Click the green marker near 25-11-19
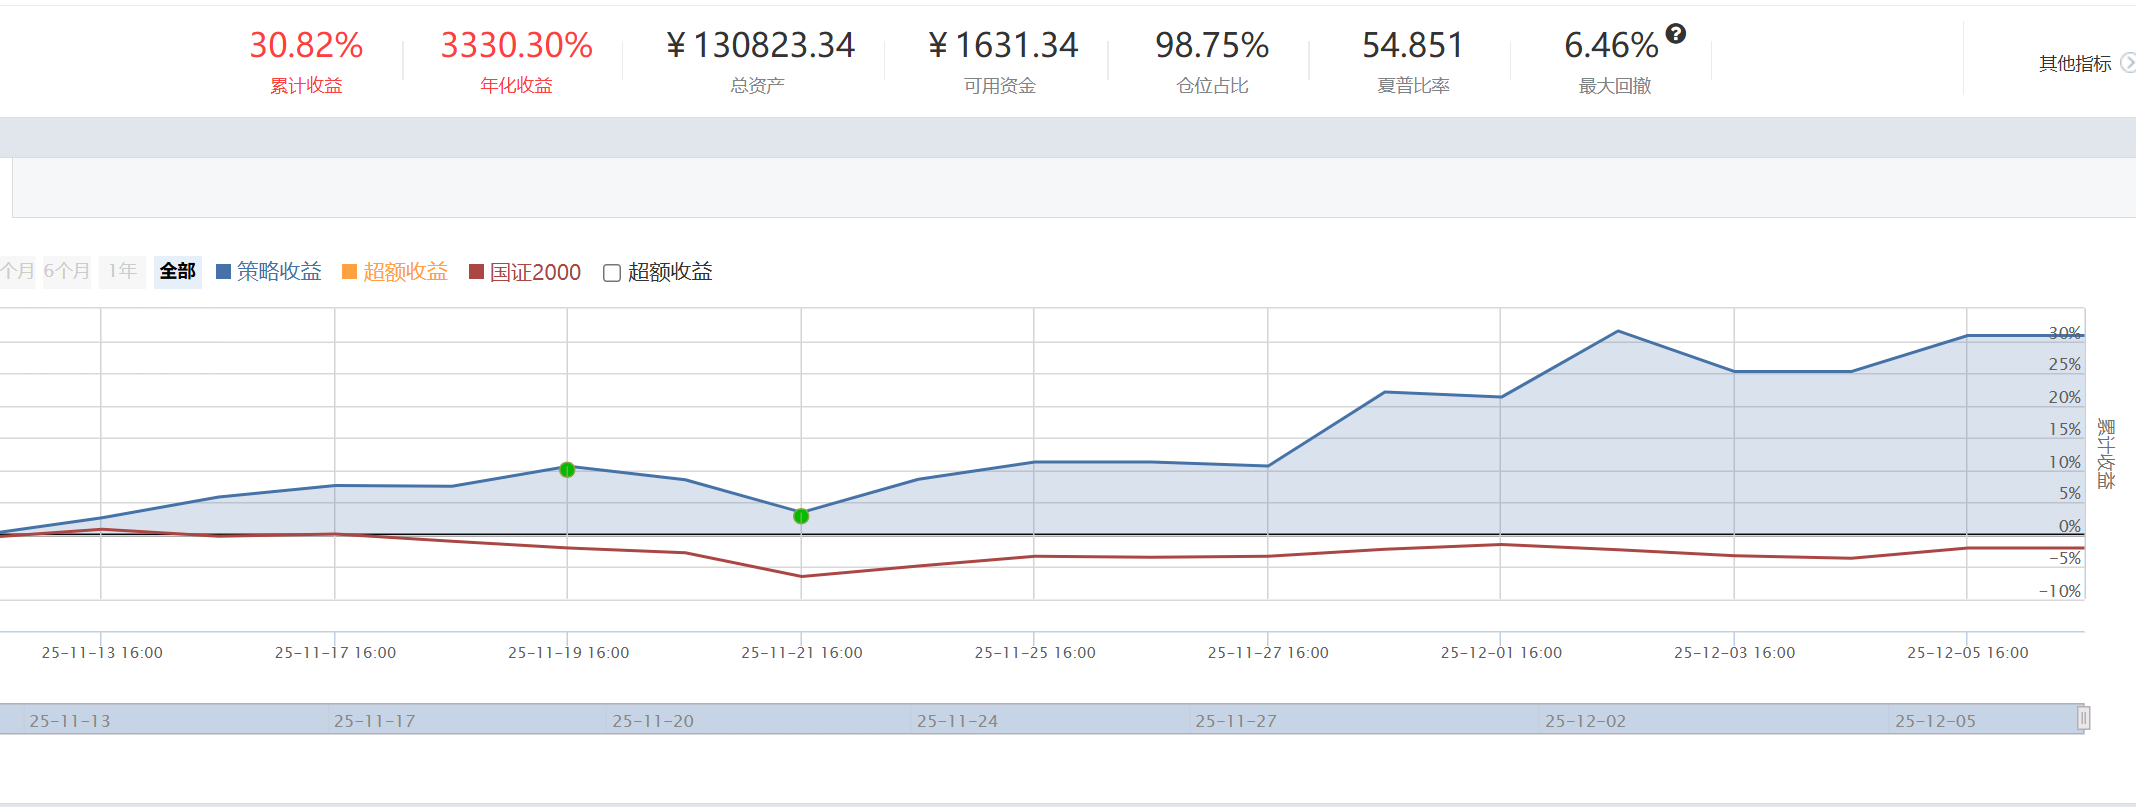The image size is (2136, 807). pos(567,470)
